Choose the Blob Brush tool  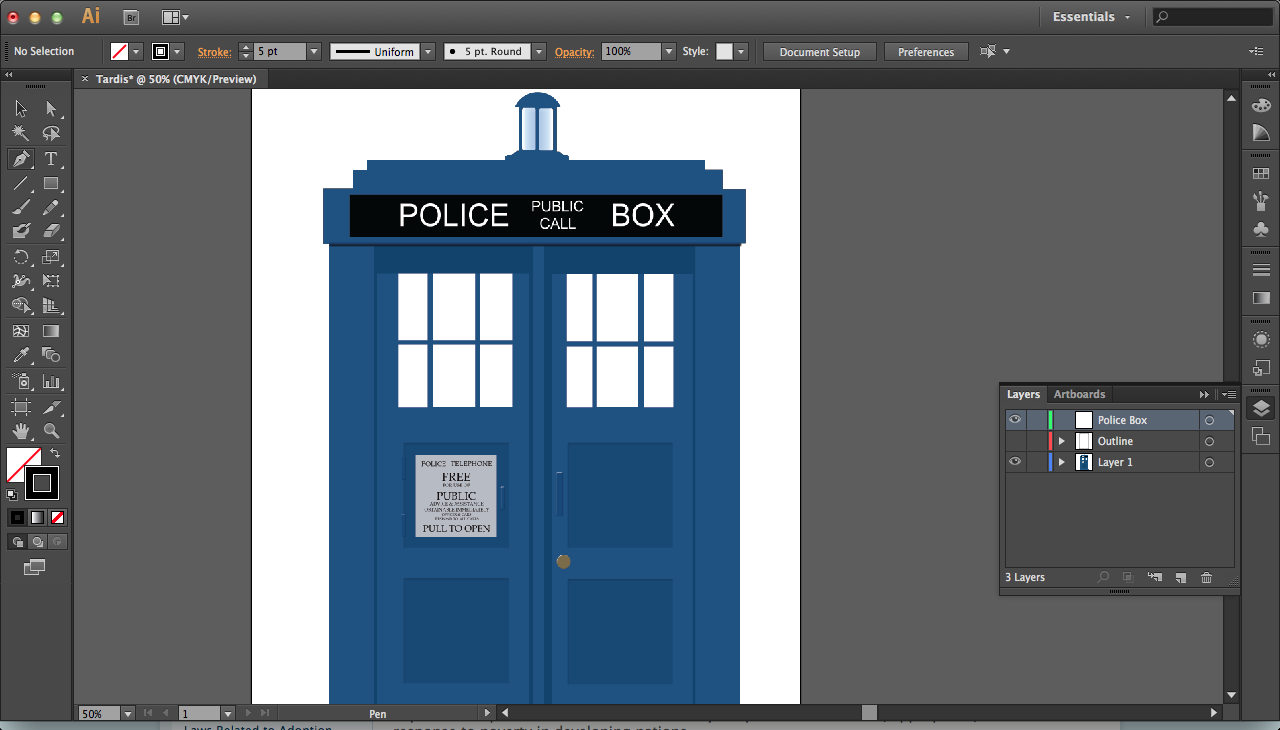click(21, 231)
